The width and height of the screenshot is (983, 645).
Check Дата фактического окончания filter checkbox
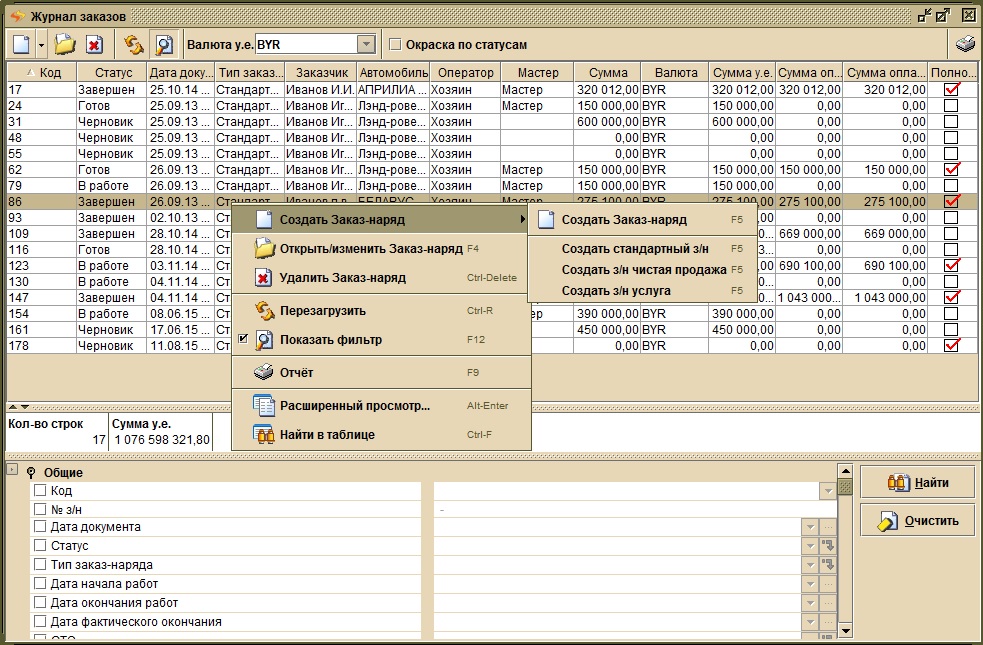pyautogui.click(x=40, y=622)
